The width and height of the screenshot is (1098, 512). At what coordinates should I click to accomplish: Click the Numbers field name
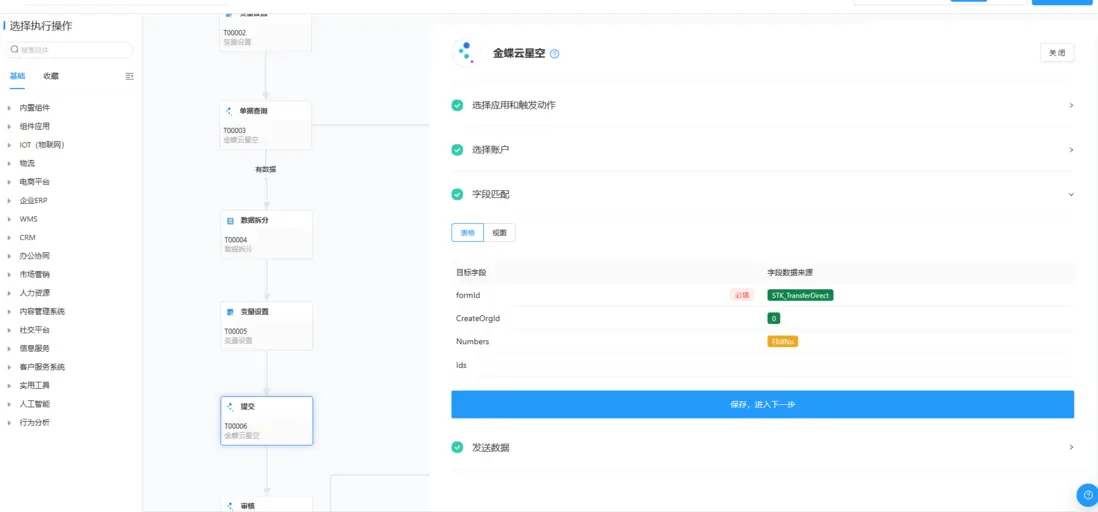click(x=472, y=342)
